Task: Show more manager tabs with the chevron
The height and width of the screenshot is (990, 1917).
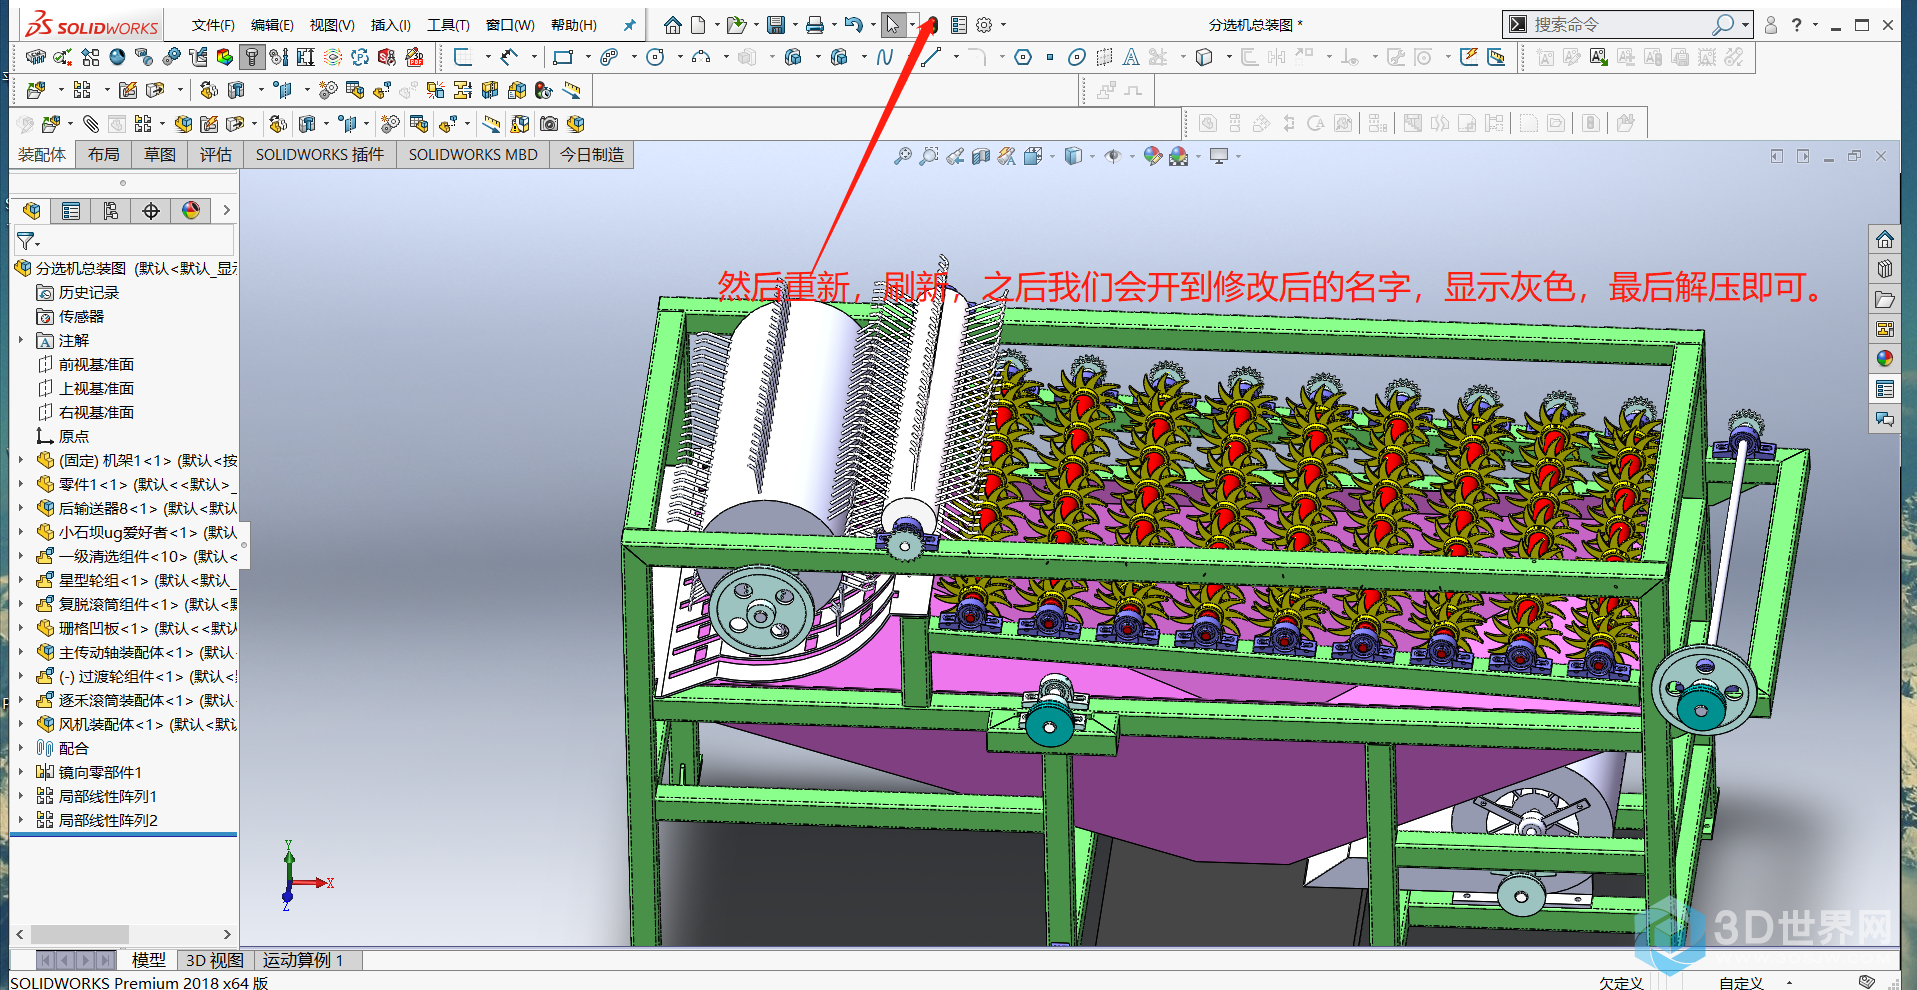Action: coord(227,211)
